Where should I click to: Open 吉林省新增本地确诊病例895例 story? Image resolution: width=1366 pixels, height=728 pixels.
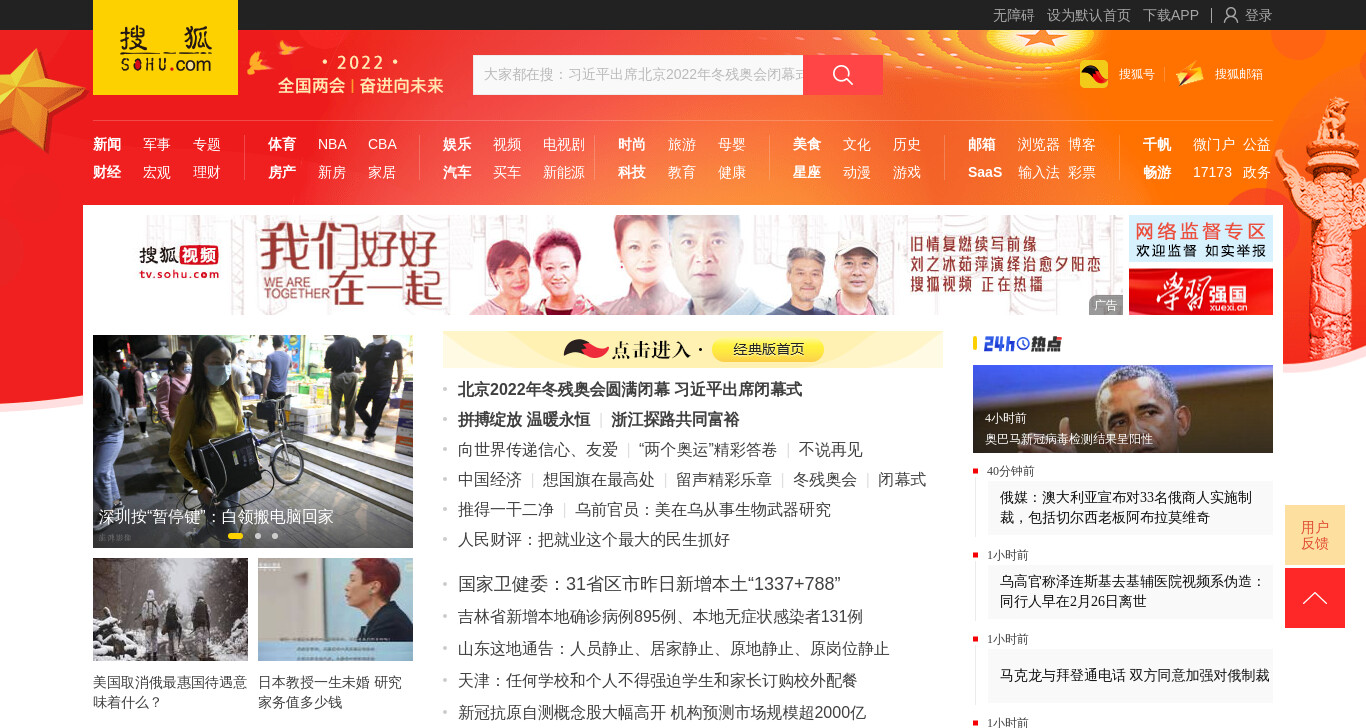660,617
